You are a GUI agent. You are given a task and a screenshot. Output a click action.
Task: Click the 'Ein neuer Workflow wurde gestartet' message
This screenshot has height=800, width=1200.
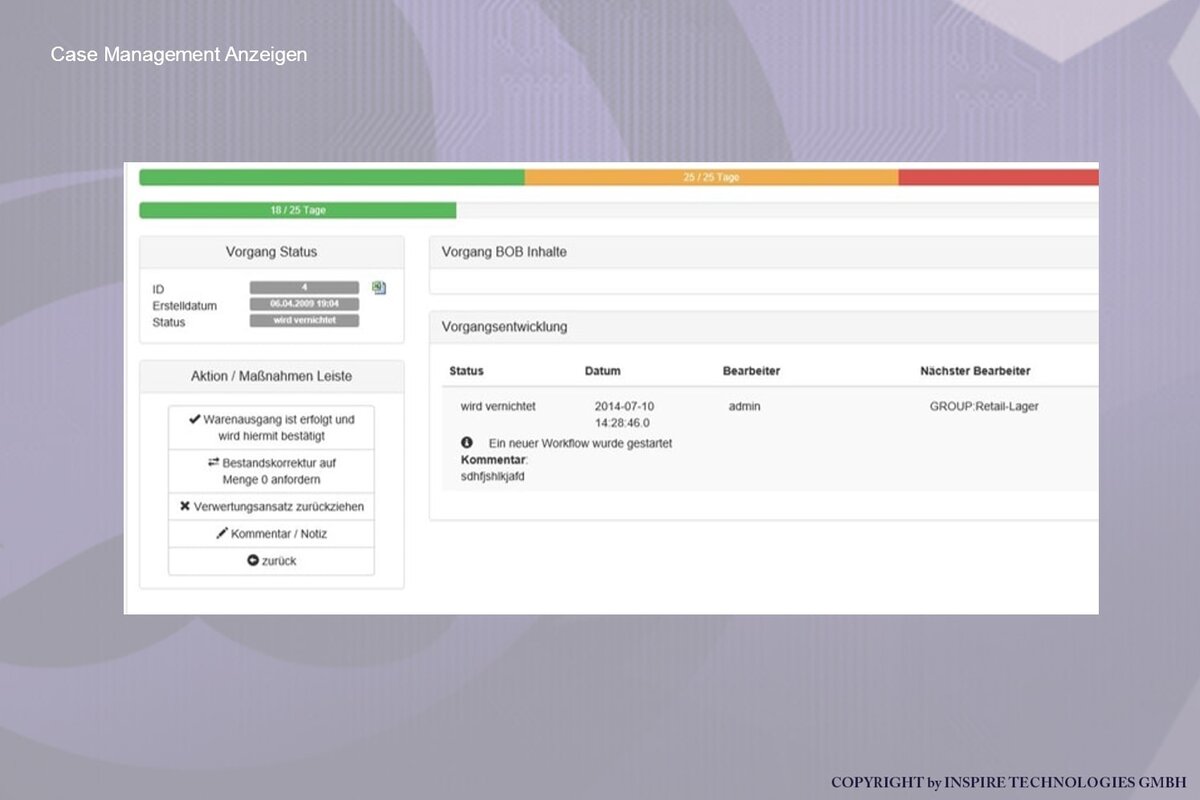(x=580, y=443)
